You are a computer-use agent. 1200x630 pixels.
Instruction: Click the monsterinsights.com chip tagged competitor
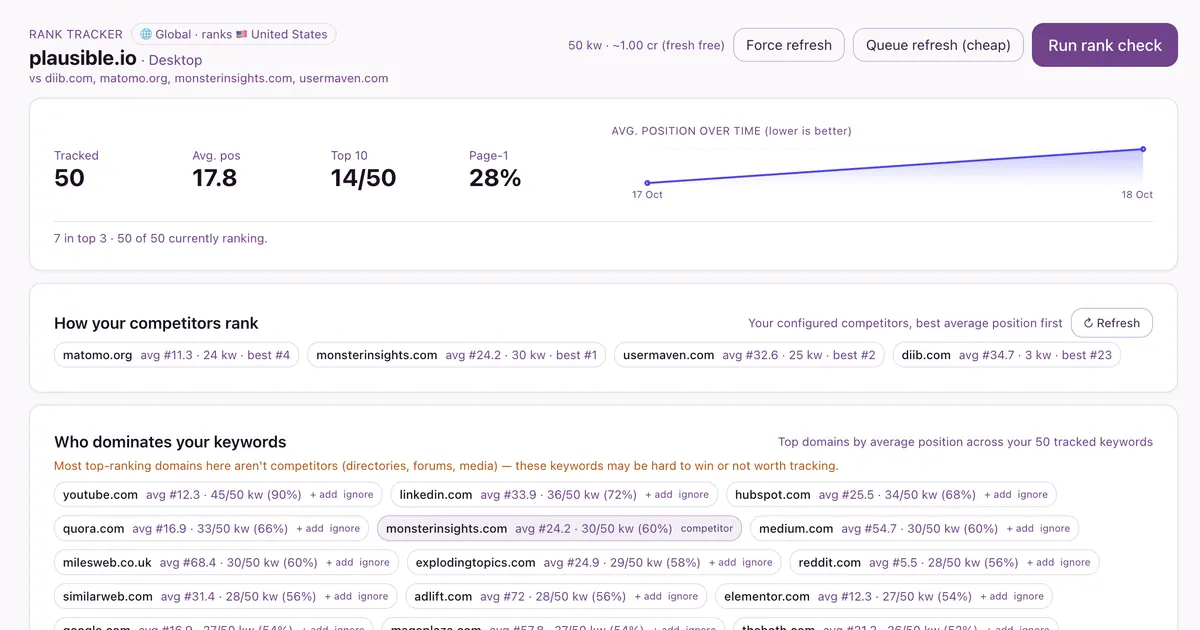(559, 529)
